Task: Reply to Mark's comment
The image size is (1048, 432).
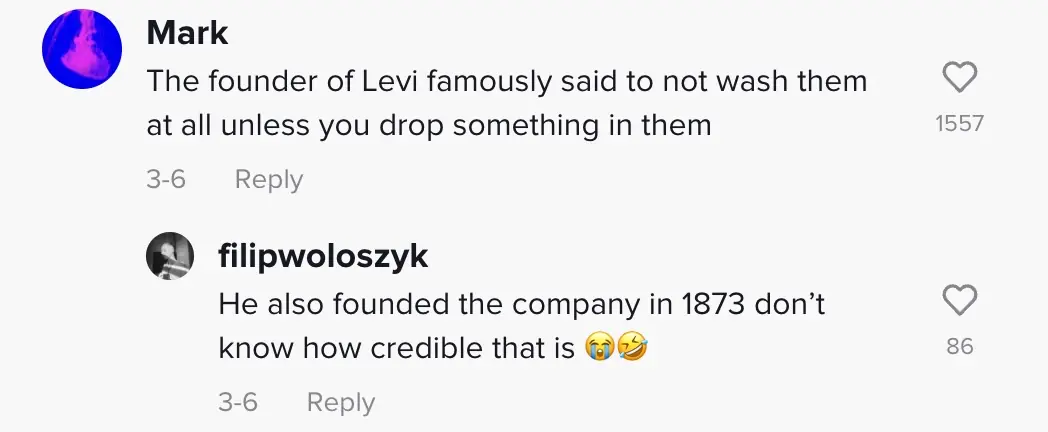Action: (x=268, y=180)
